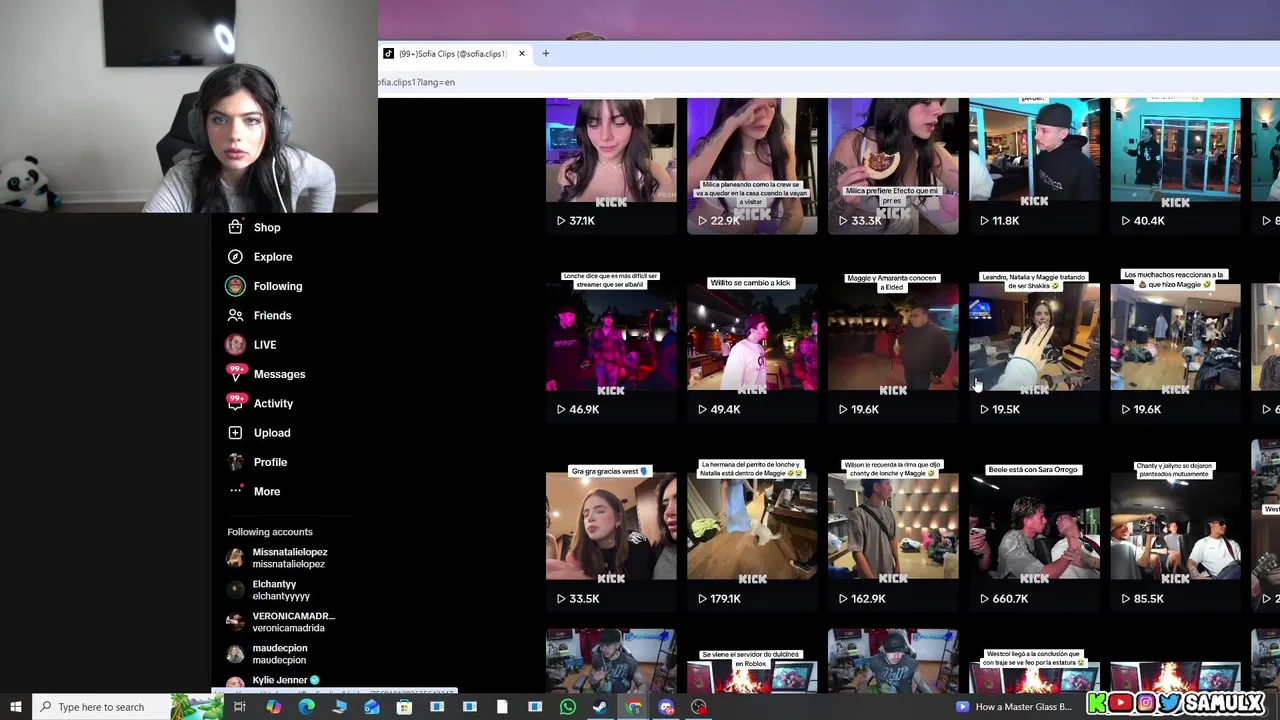The width and height of the screenshot is (1280, 720).
Task: Click the Windows Start button
Action: pyautogui.click(x=16, y=707)
